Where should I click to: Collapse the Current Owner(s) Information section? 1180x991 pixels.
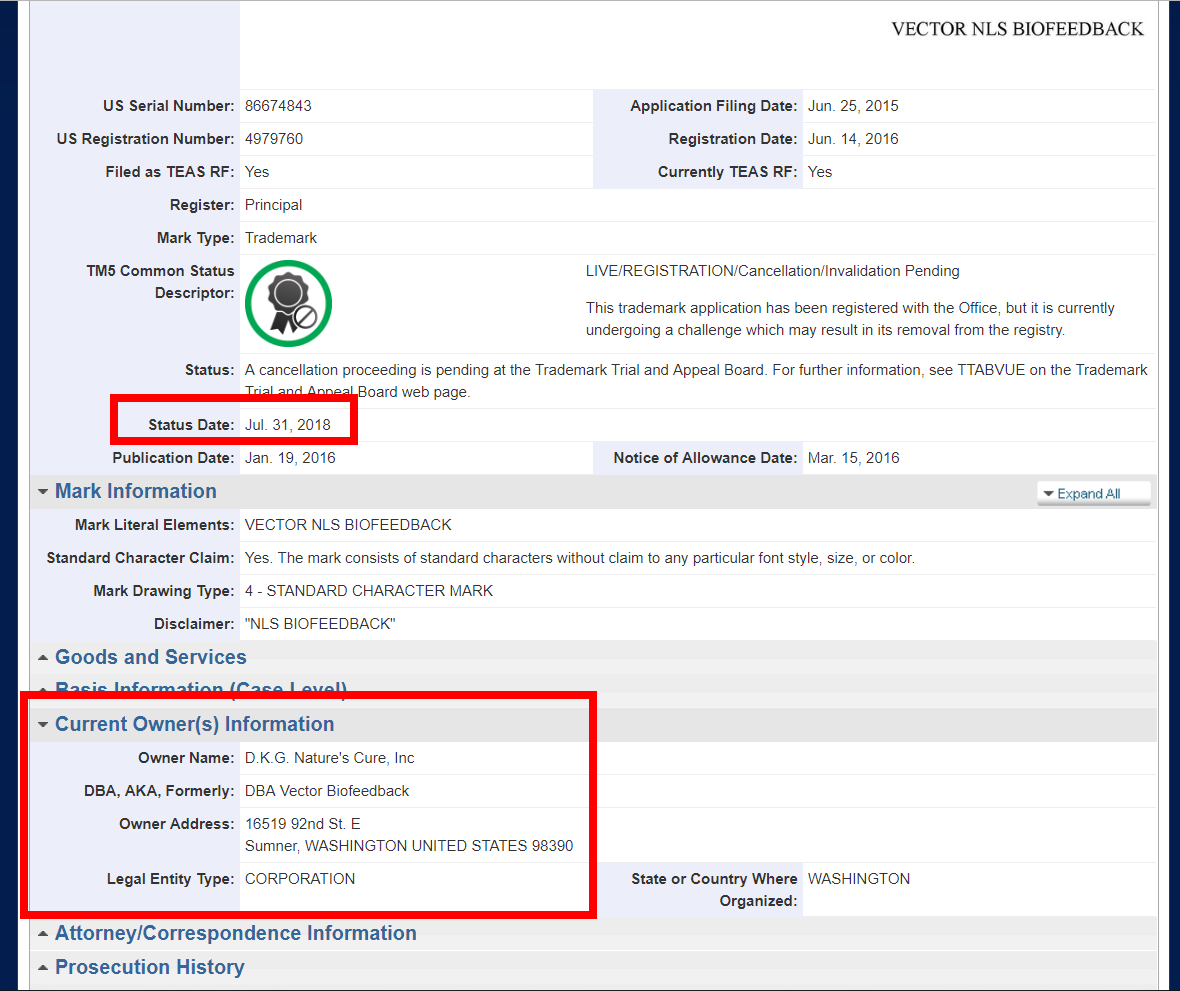point(194,724)
